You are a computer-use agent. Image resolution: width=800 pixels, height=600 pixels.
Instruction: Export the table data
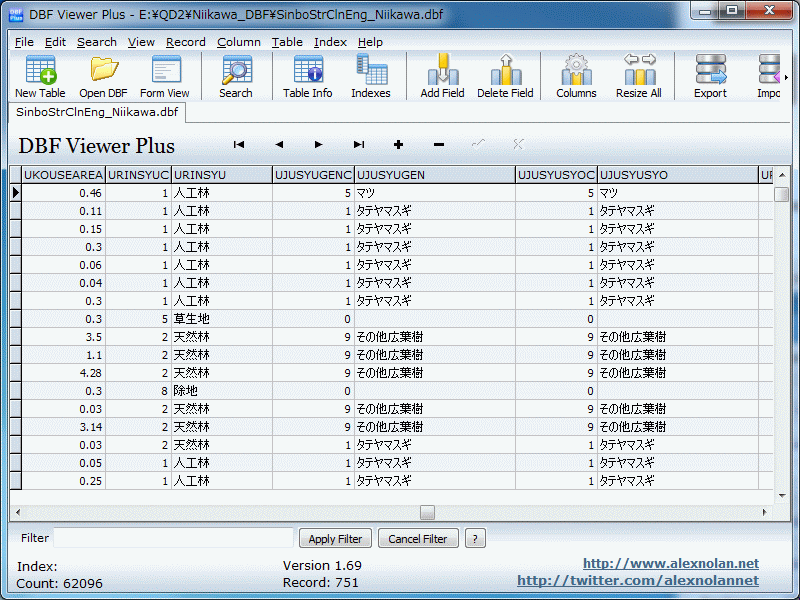click(710, 76)
